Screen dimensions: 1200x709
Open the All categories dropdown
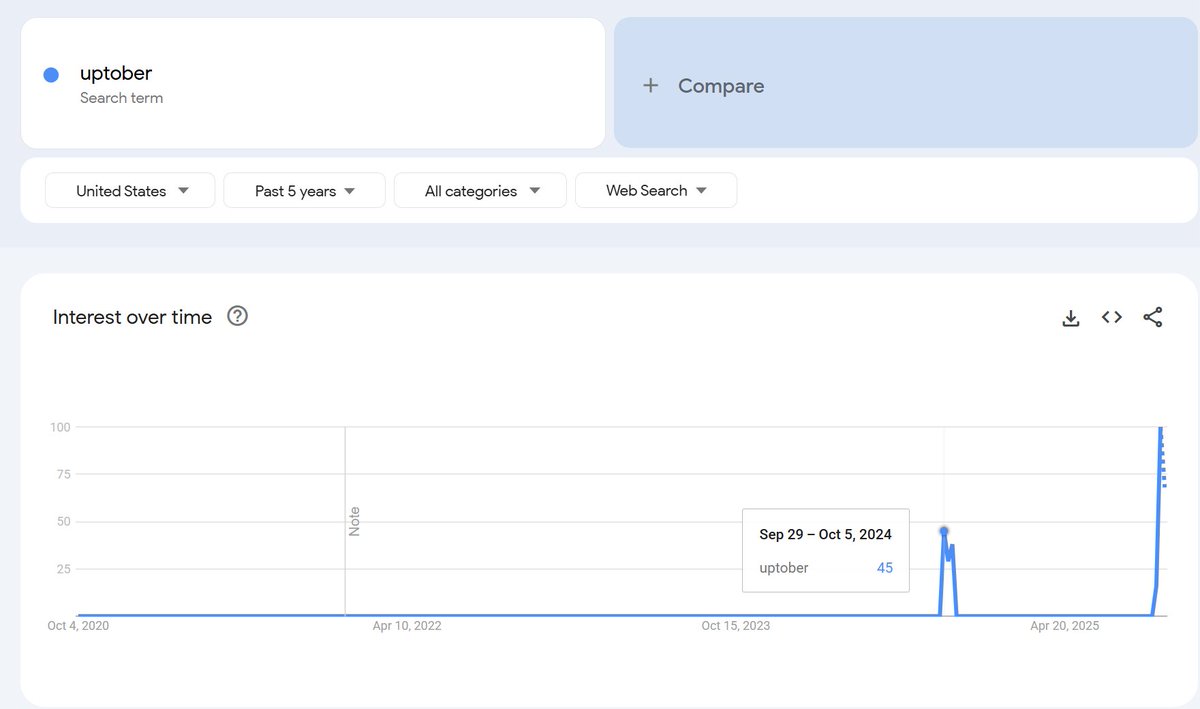coord(480,190)
